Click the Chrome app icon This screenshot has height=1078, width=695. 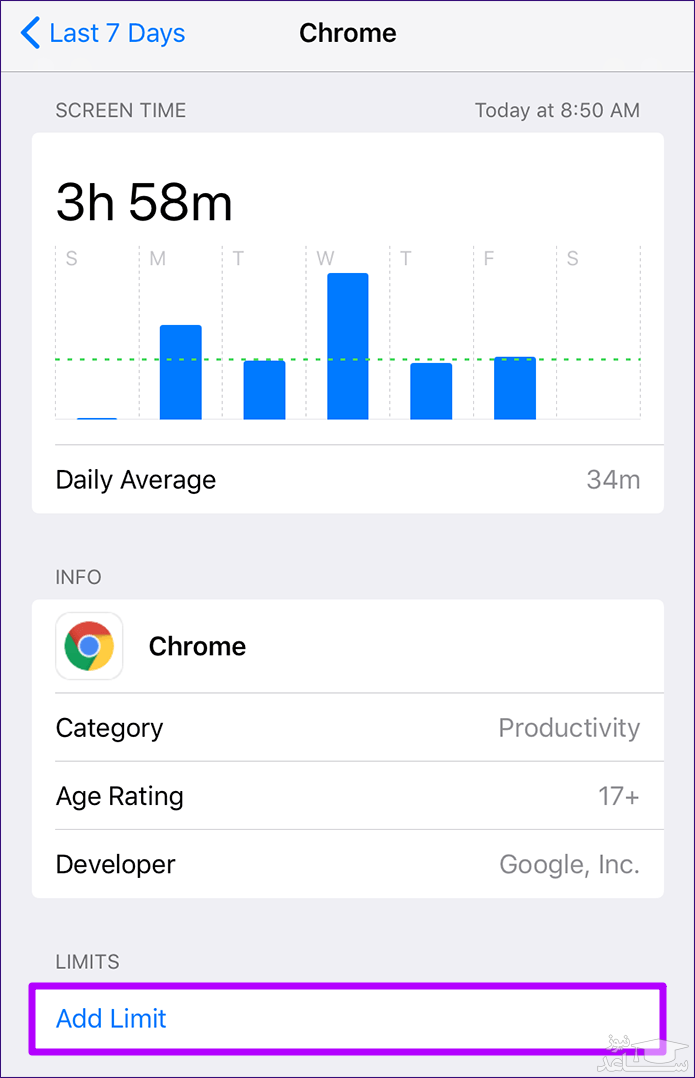click(89, 646)
